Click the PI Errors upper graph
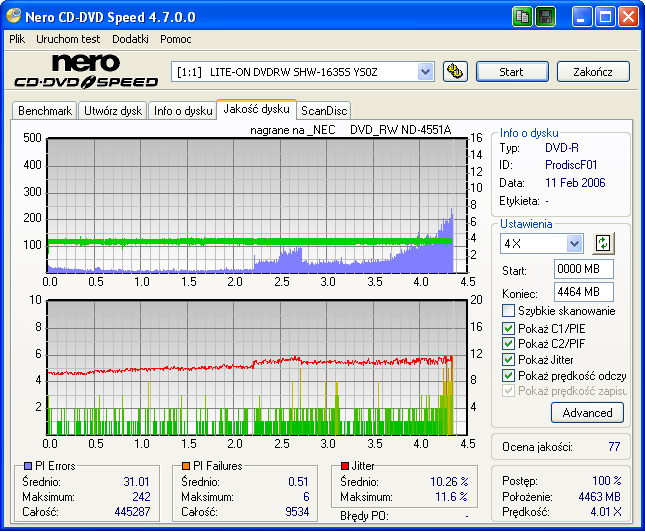 [257, 205]
